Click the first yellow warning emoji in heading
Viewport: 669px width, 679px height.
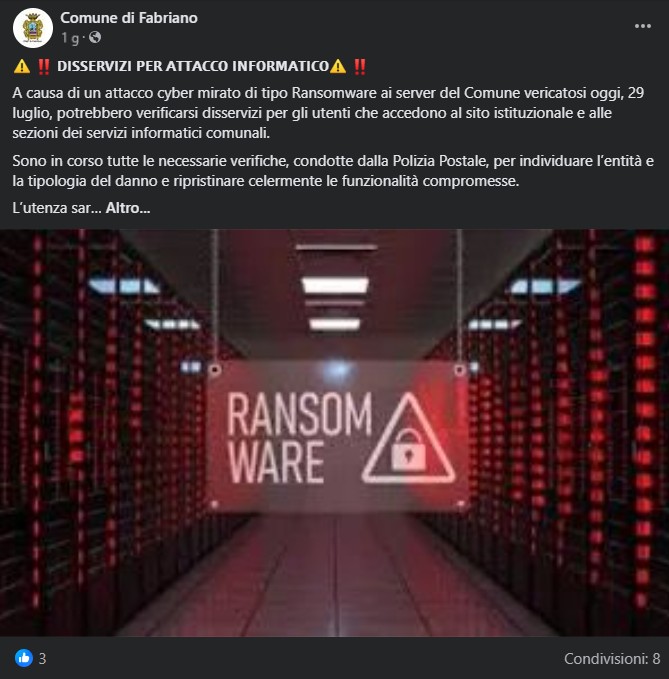22,67
